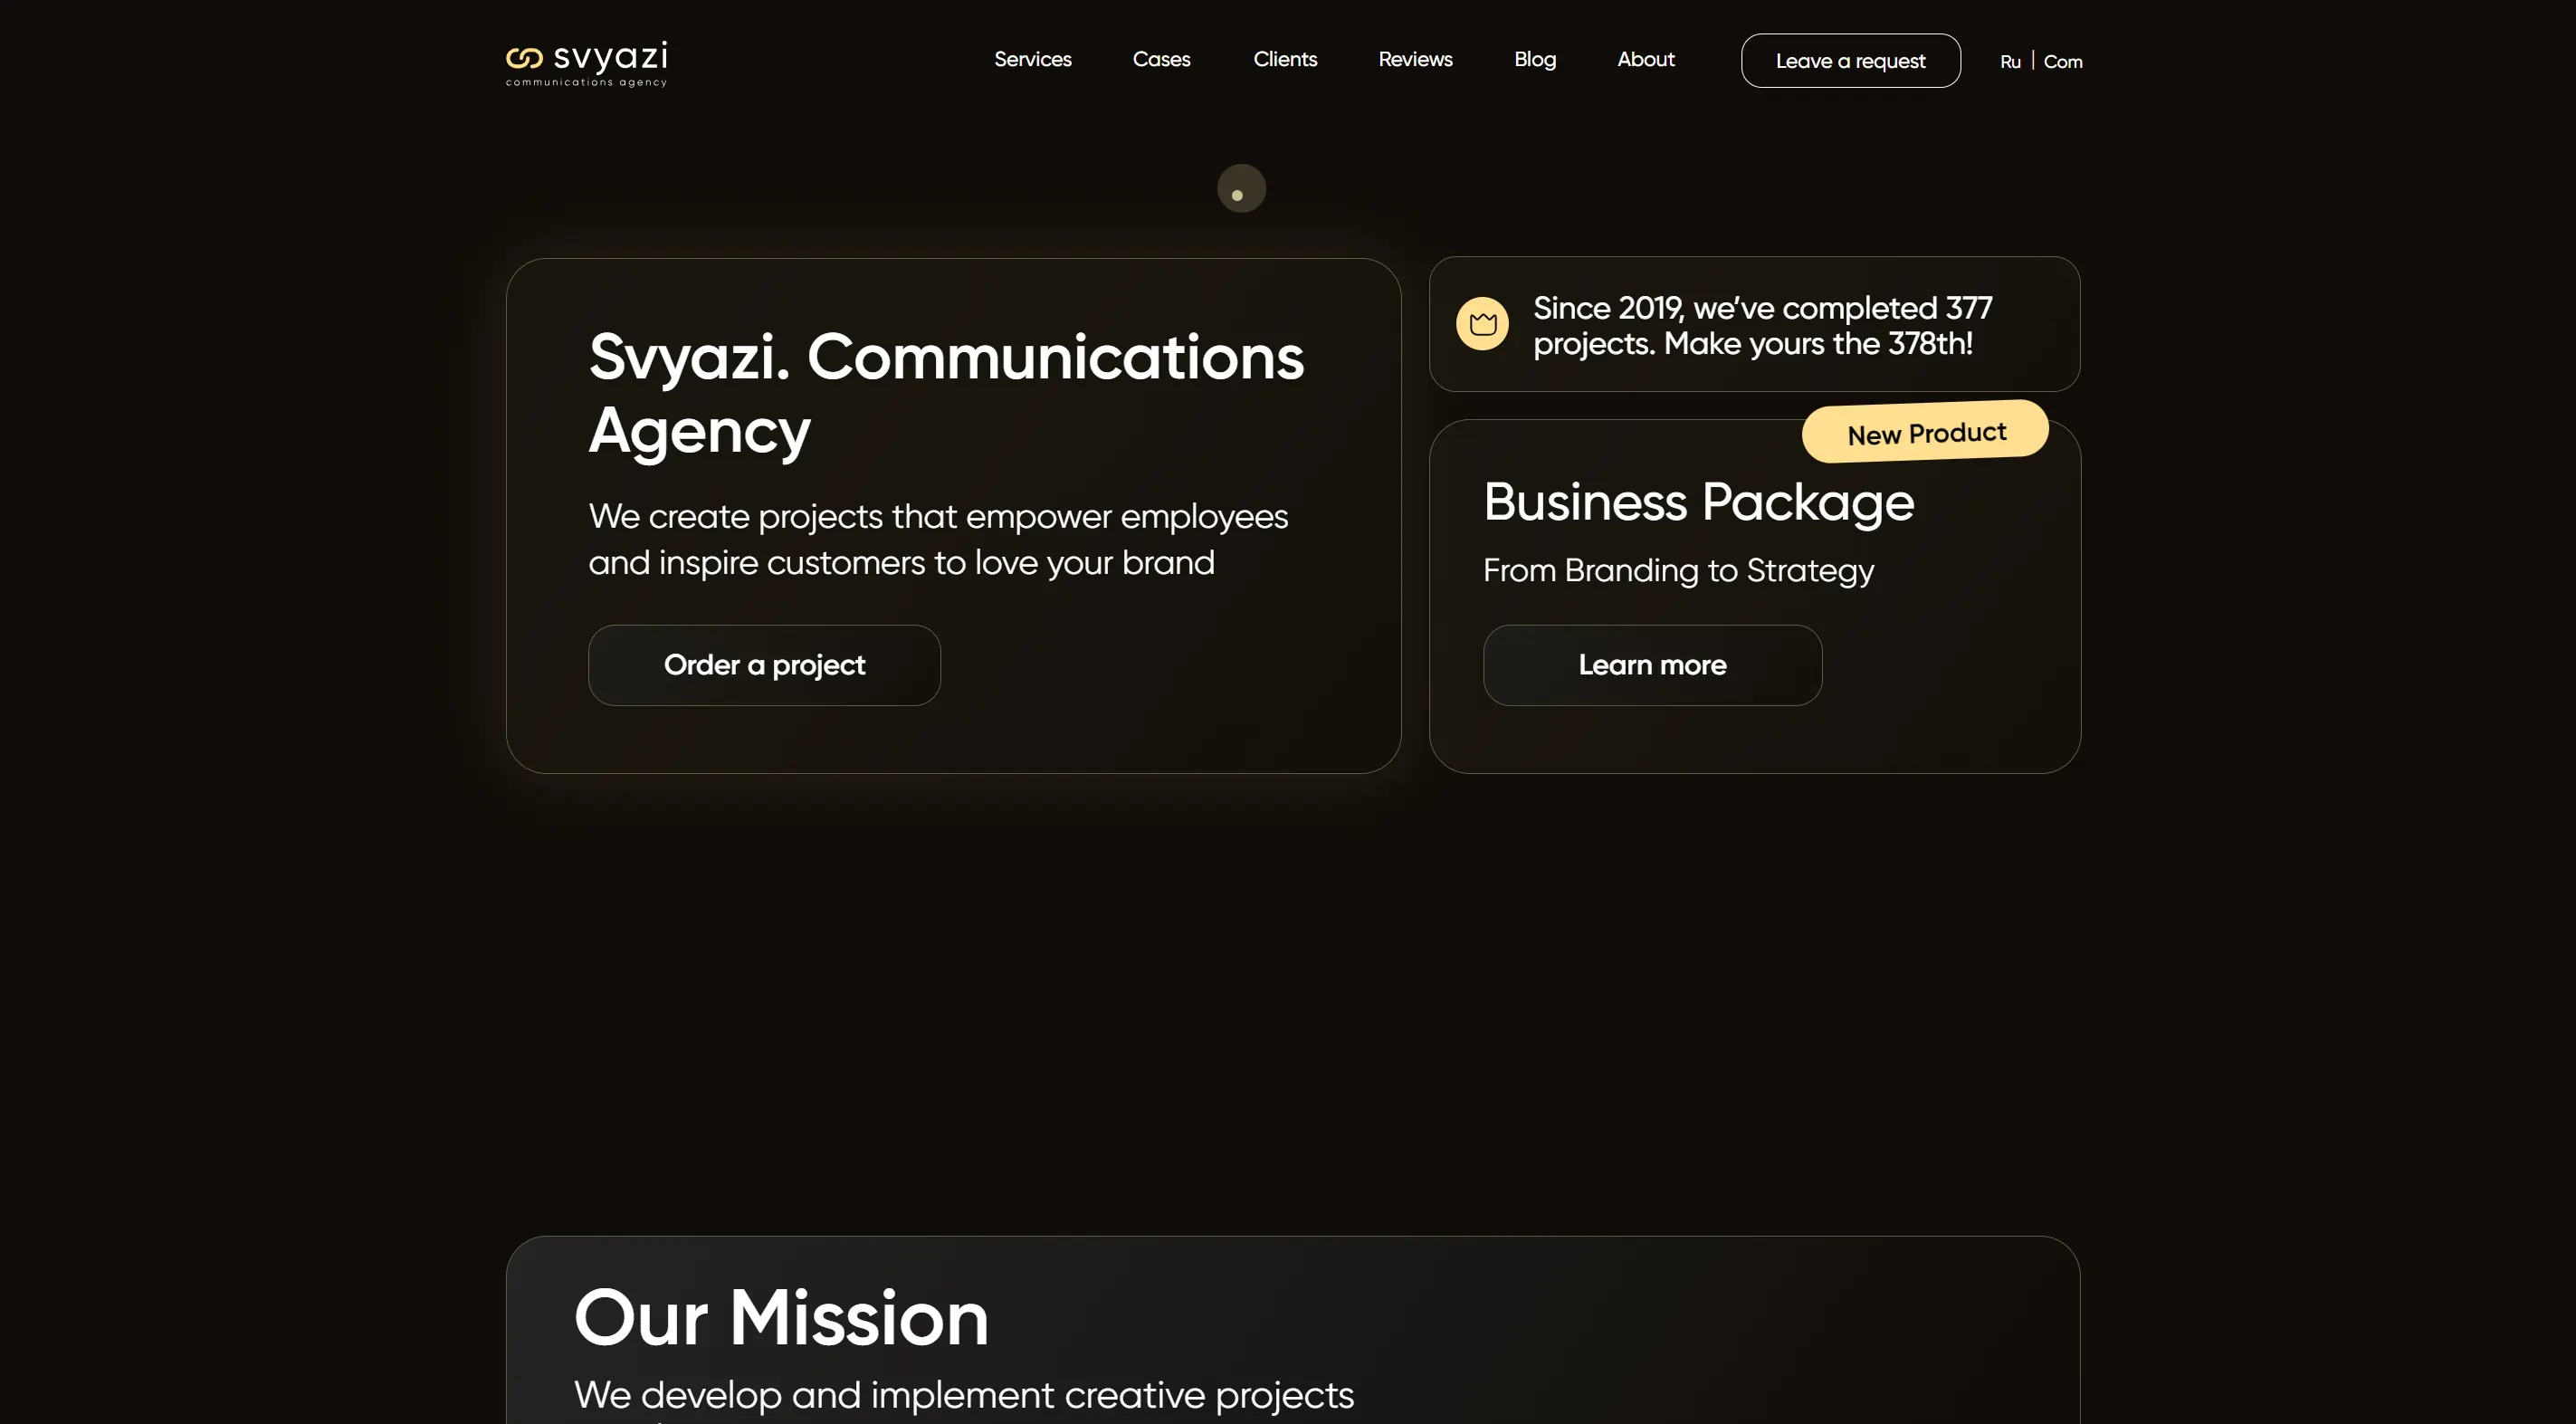Go to the Clients section
Image resolution: width=2576 pixels, height=1424 pixels.
[x=1285, y=60]
